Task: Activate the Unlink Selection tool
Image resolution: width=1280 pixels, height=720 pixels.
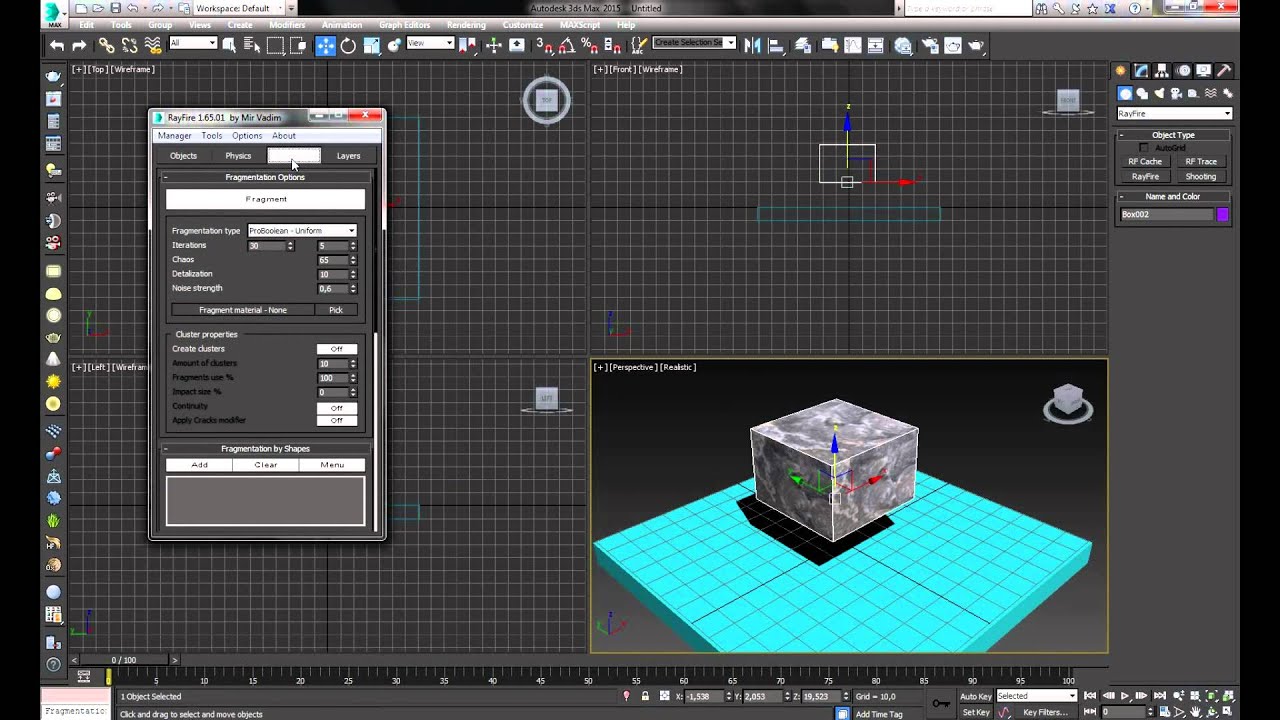Action: [x=129, y=45]
